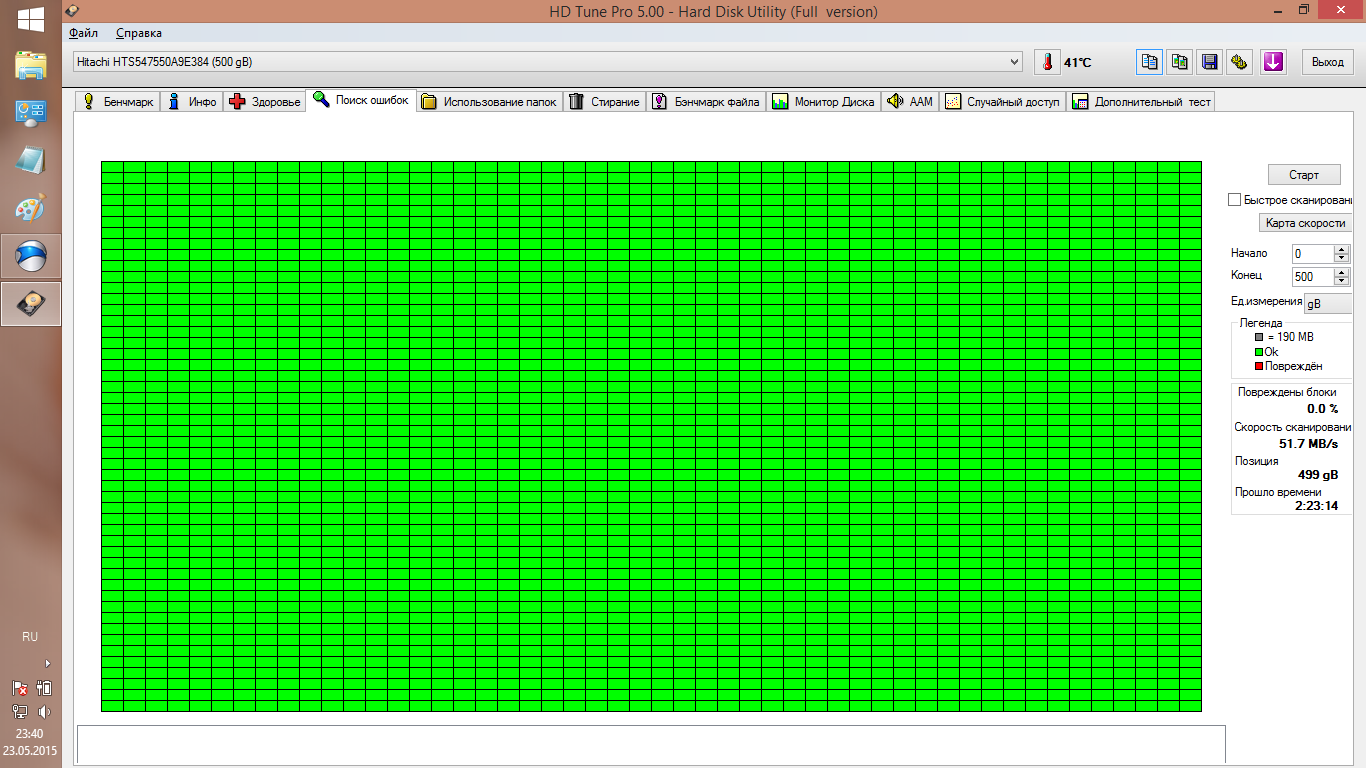The image size is (1366, 768).
Task: Switch to the blue sphere browser icon
Action: click(30, 257)
